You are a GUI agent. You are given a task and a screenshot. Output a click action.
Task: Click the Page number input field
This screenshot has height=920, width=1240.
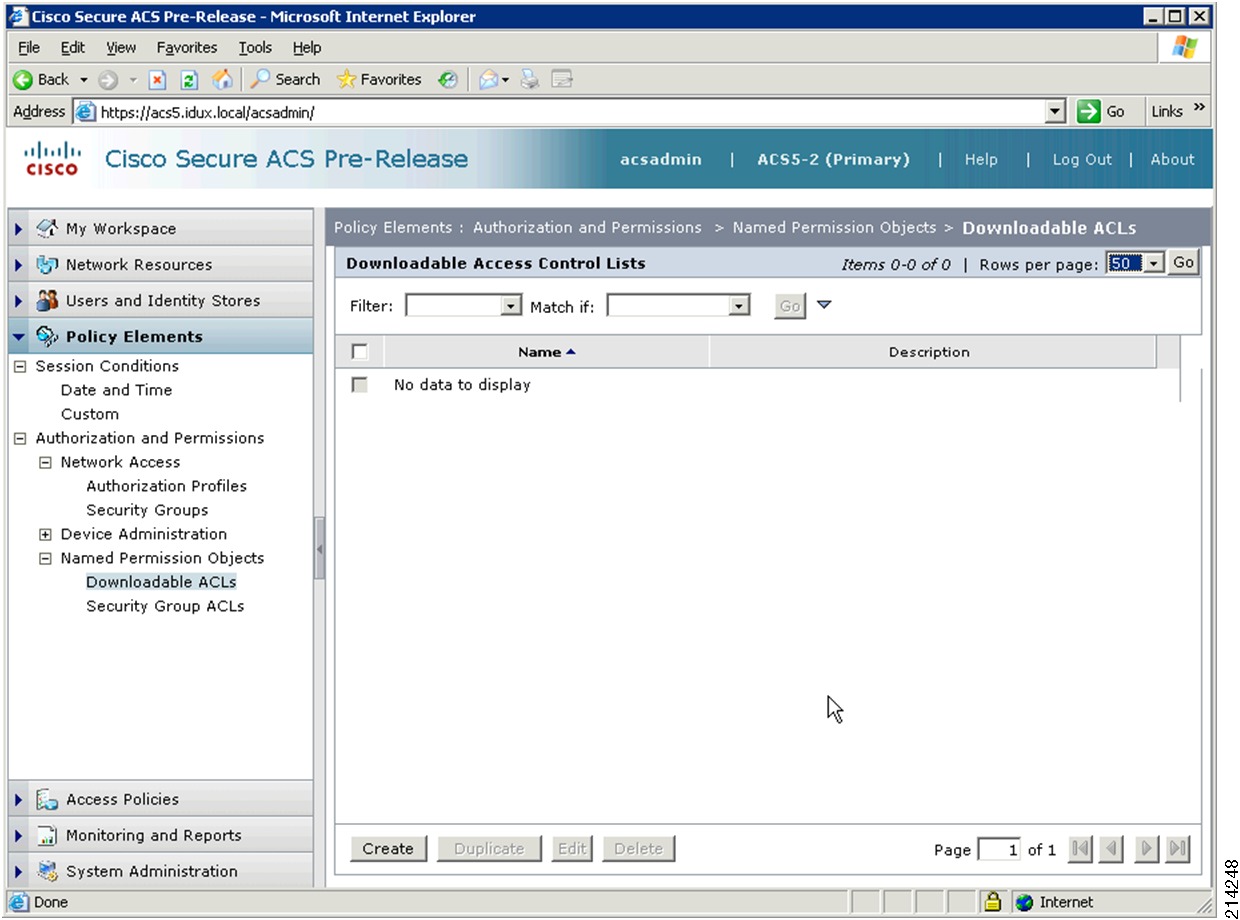pyautogui.click(x=999, y=850)
